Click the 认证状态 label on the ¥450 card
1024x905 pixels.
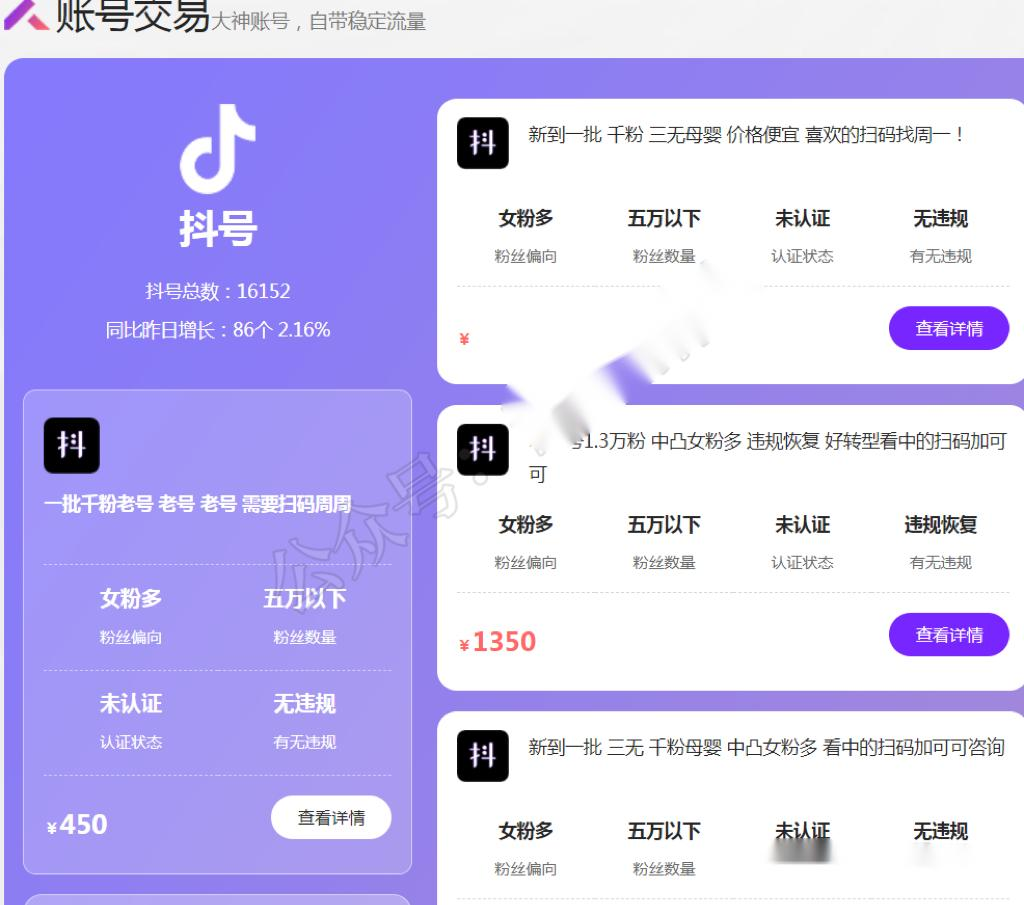131,742
